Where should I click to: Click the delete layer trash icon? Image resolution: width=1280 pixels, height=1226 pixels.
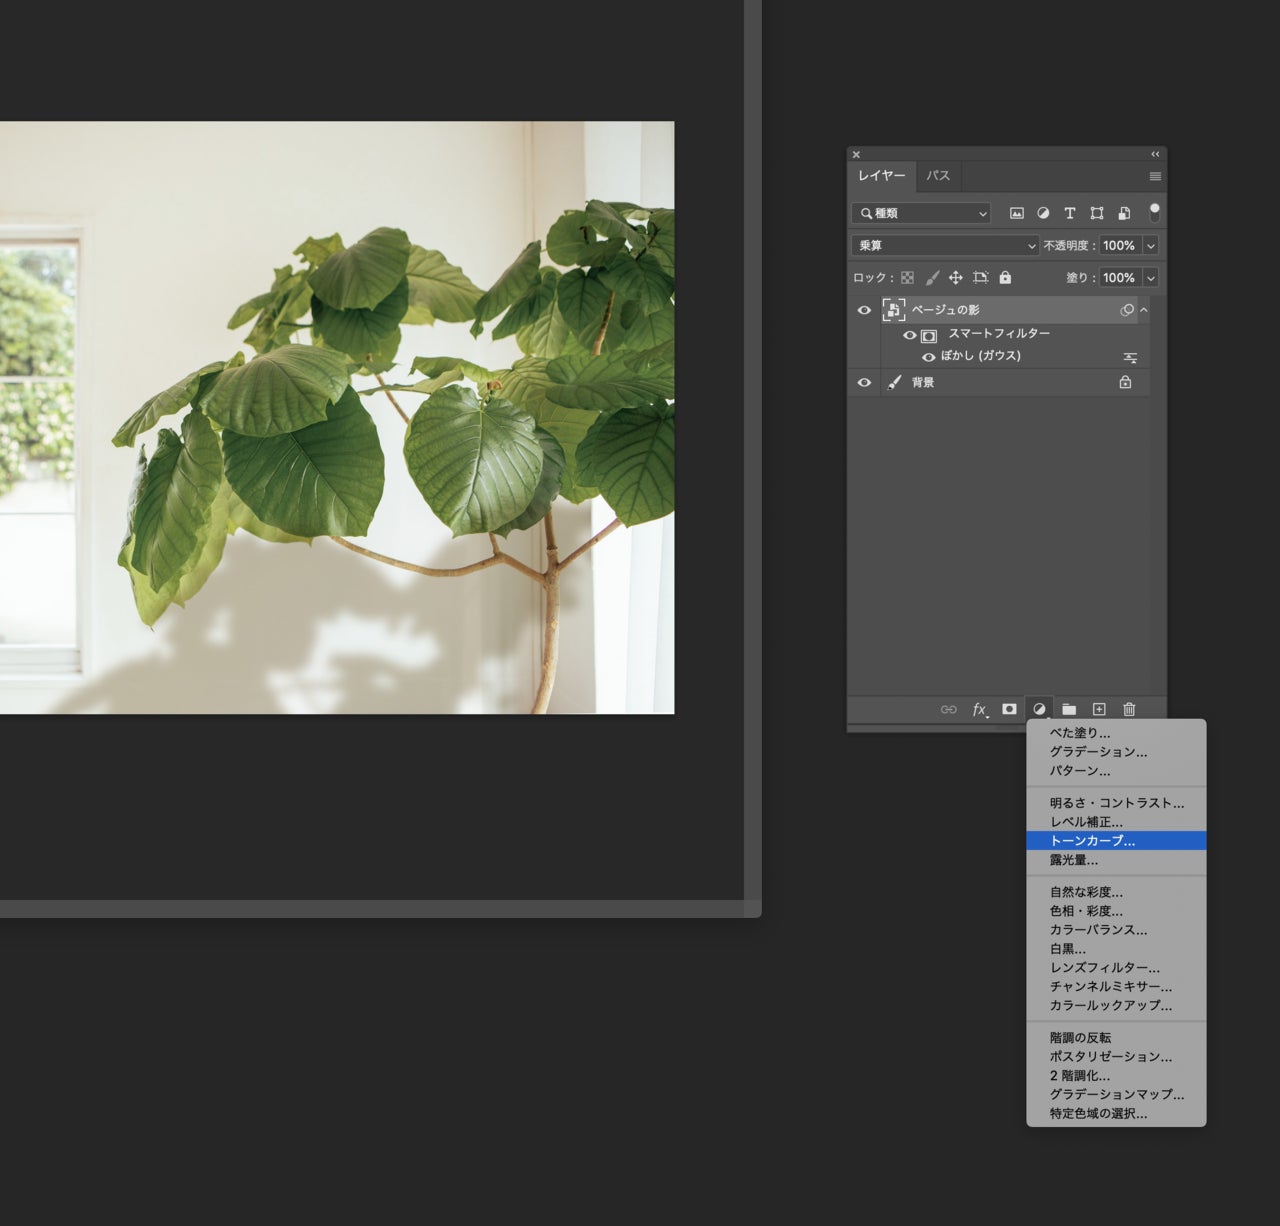click(x=1129, y=710)
